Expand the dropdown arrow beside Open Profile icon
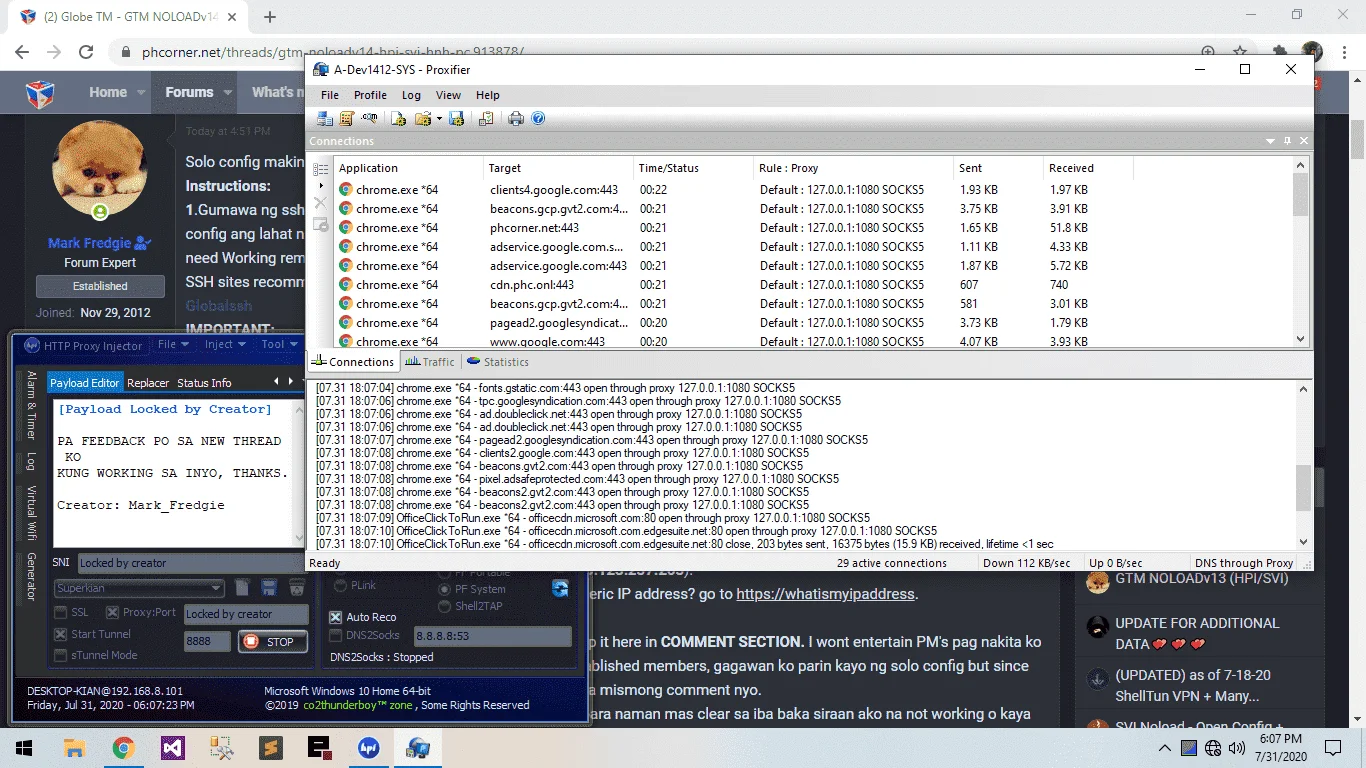Screen dimensions: 1366x768 pyautogui.click(x=438, y=119)
